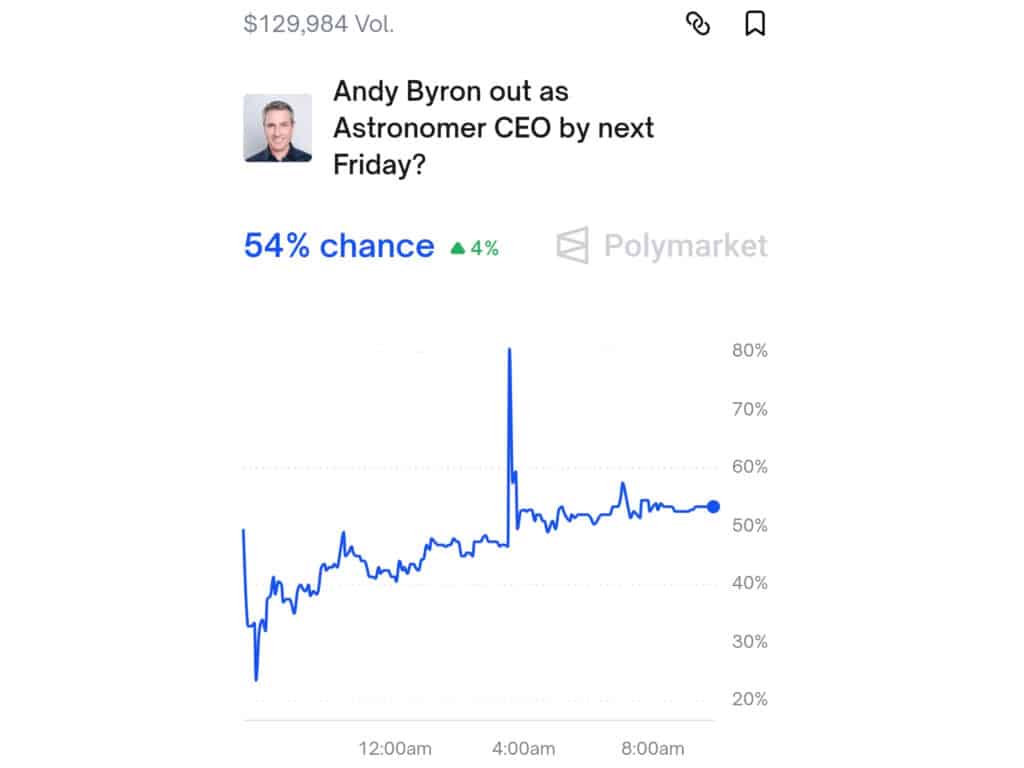Select the current endpoint dot on chart
Viewport: 1024px width, 768px height.
click(713, 507)
